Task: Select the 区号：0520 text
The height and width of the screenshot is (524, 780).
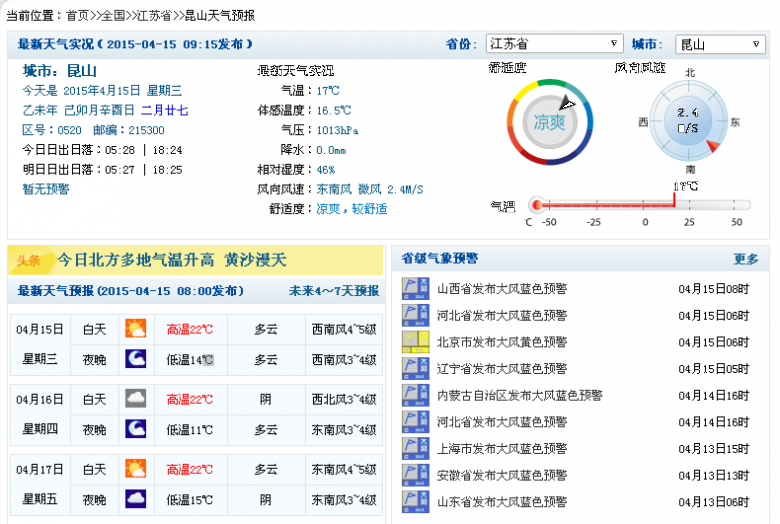Action: pos(52,130)
